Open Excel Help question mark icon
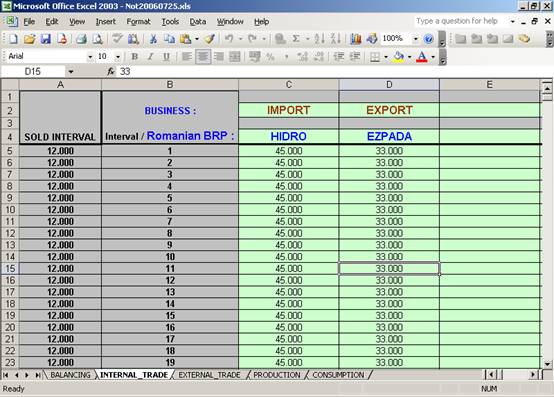The image size is (554, 397). point(428,39)
